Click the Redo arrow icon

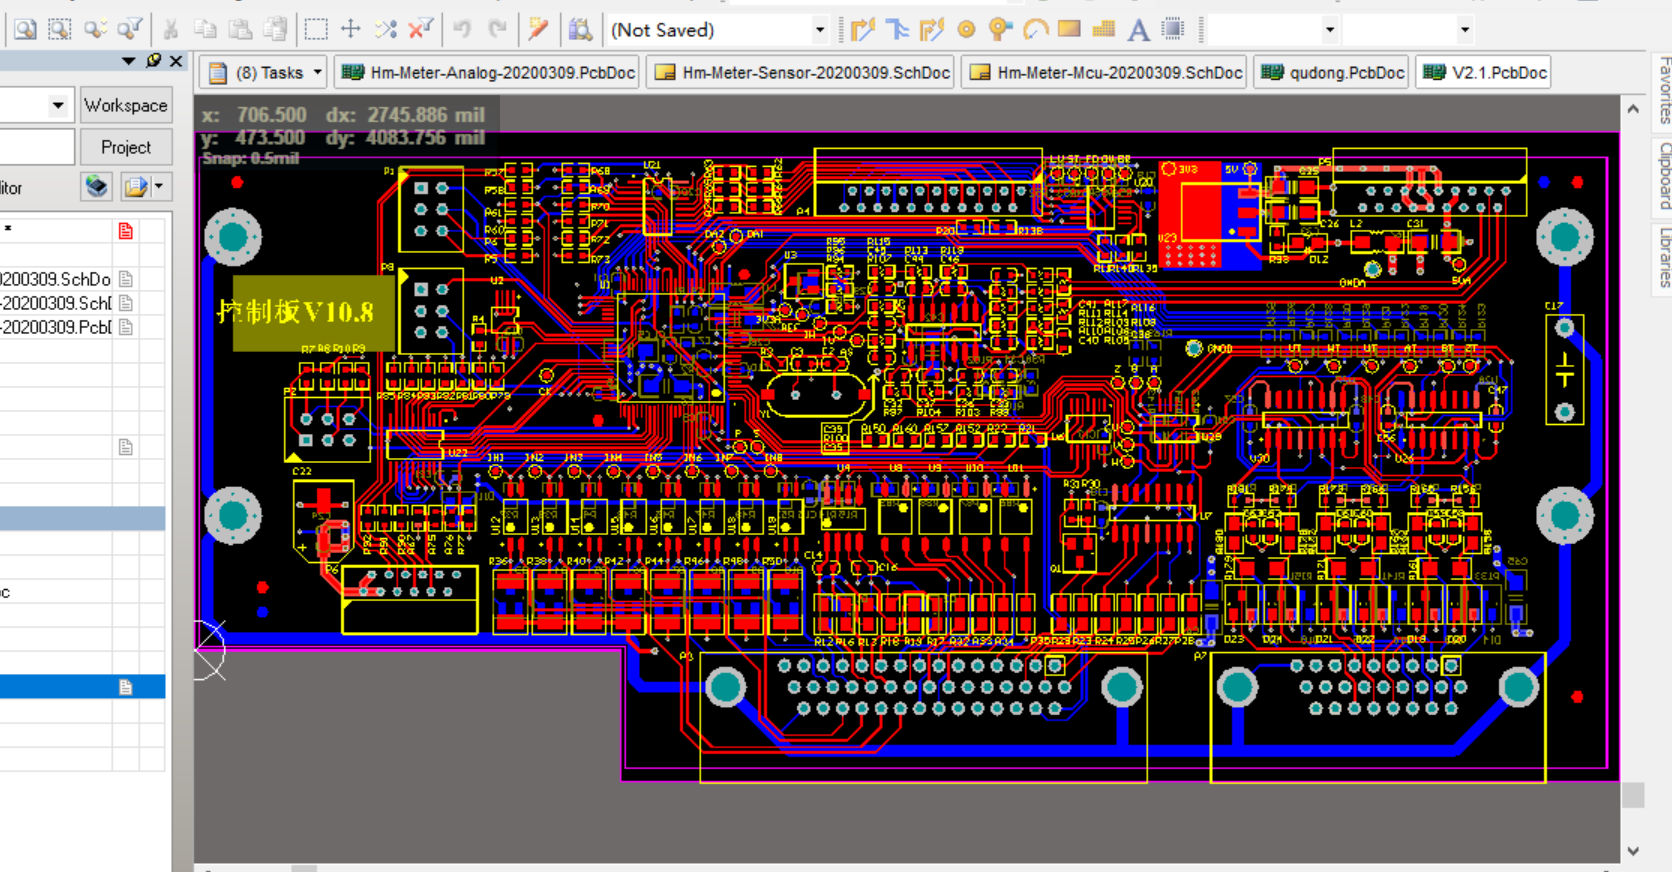coord(497,29)
